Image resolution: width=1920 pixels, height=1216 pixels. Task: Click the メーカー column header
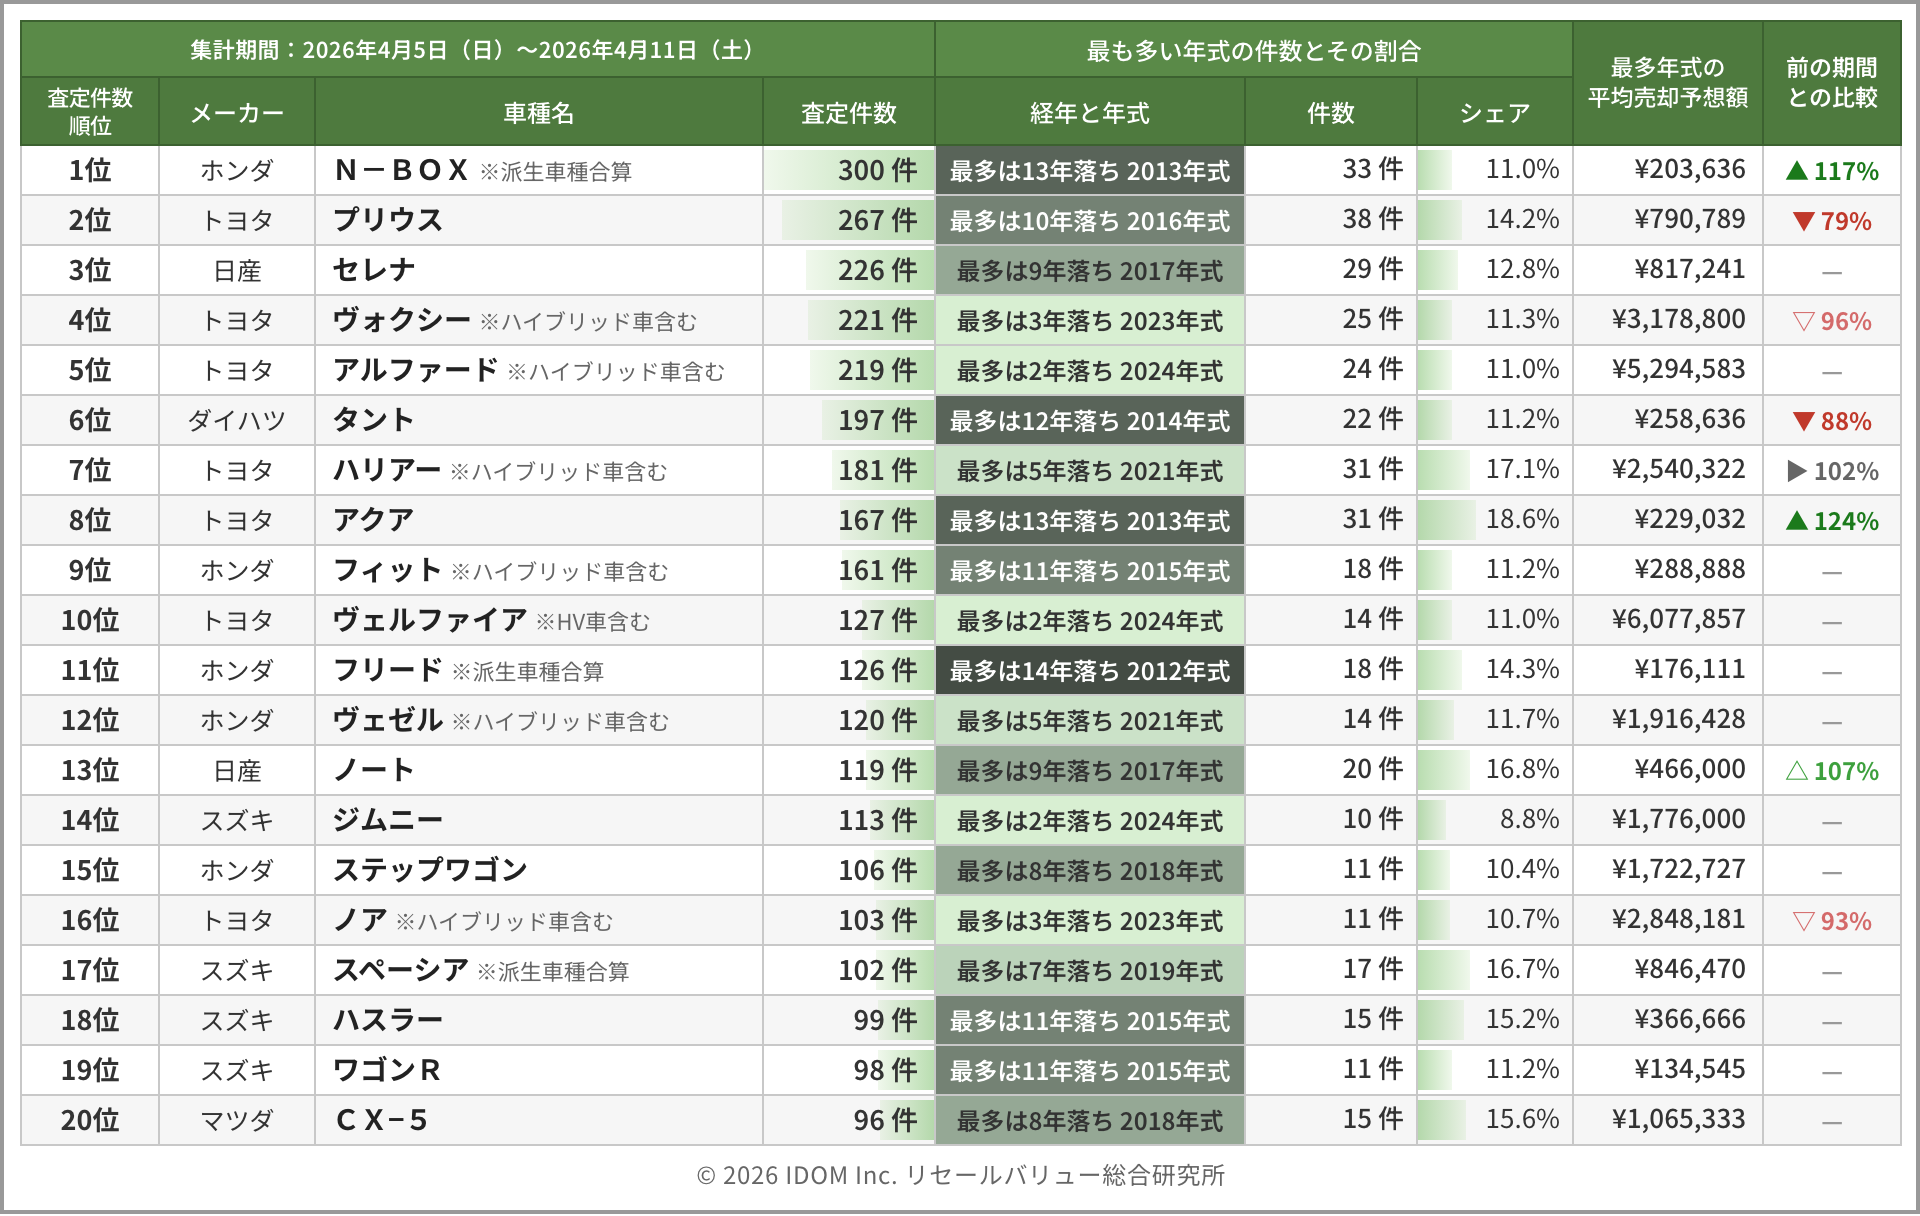(x=237, y=113)
